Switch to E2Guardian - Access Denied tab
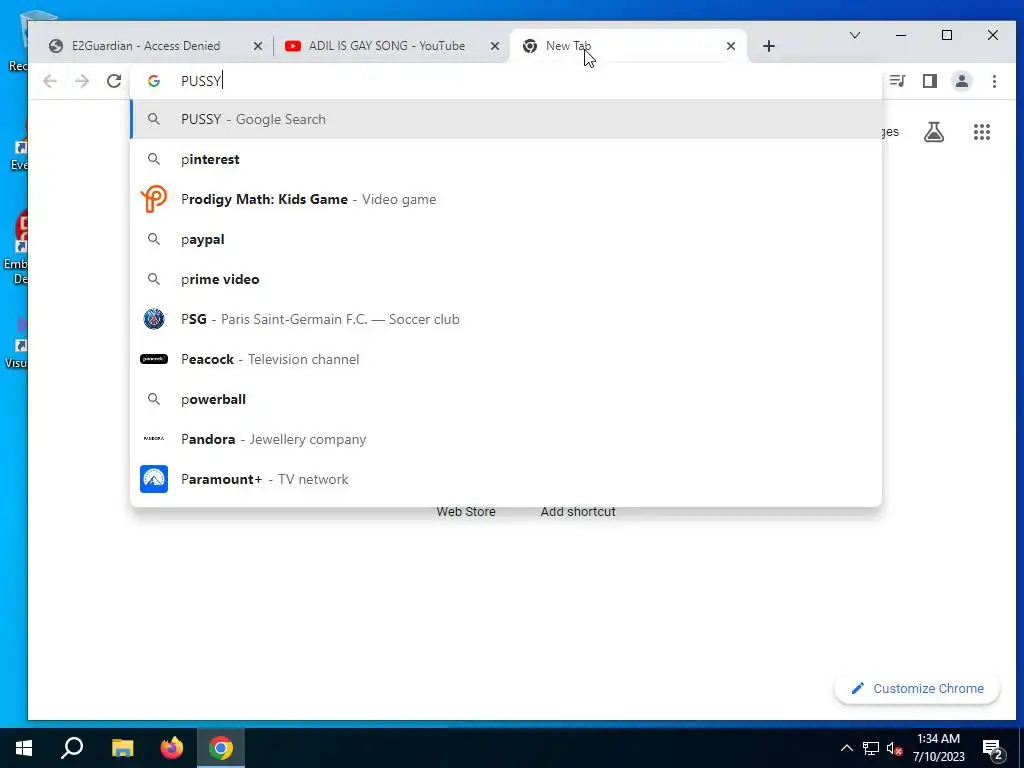1024x768 pixels. point(146,46)
